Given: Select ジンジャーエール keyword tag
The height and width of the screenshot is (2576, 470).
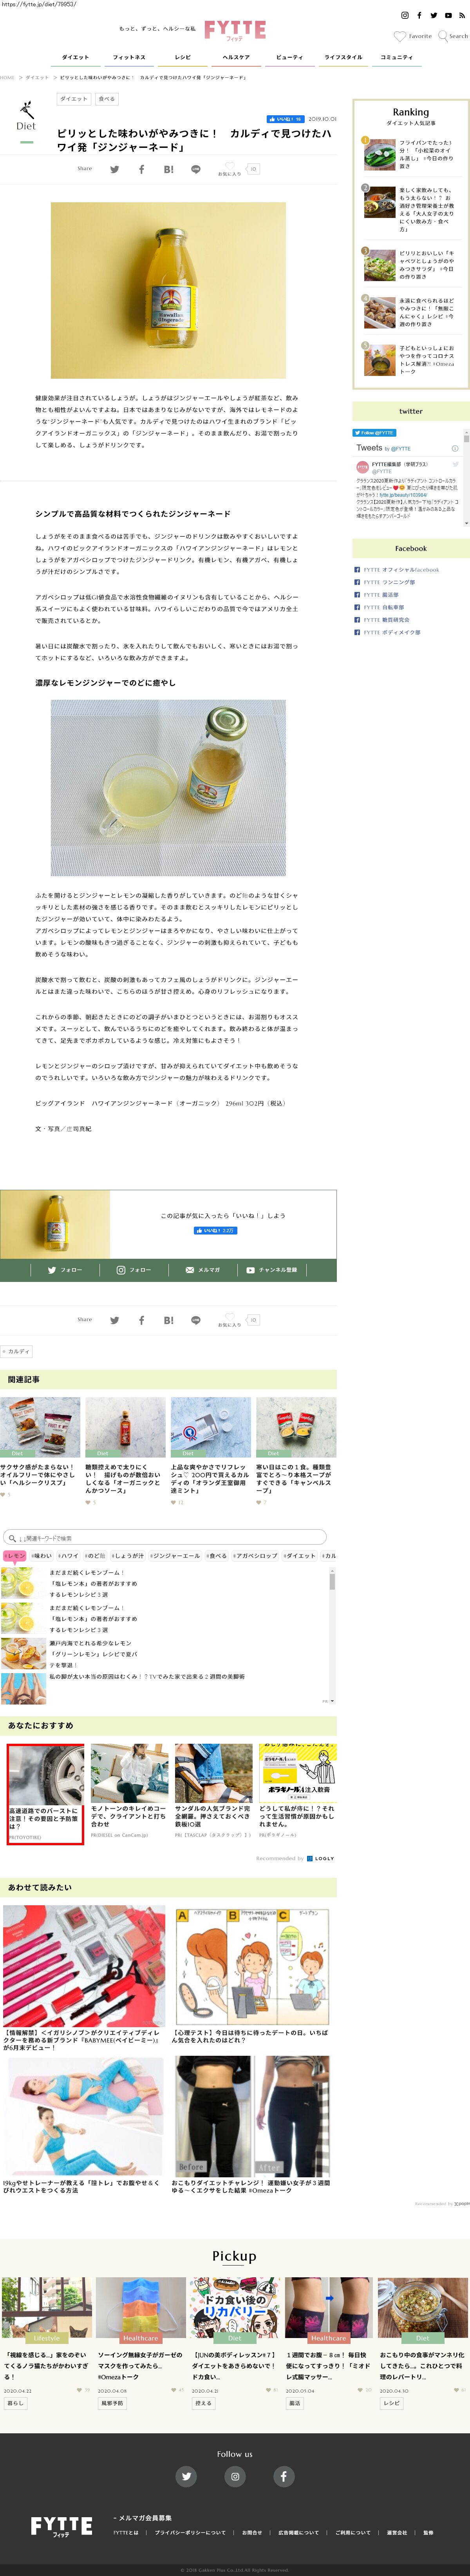Looking at the screenshot, I should pyautogui.click(x=175, y=1556).
